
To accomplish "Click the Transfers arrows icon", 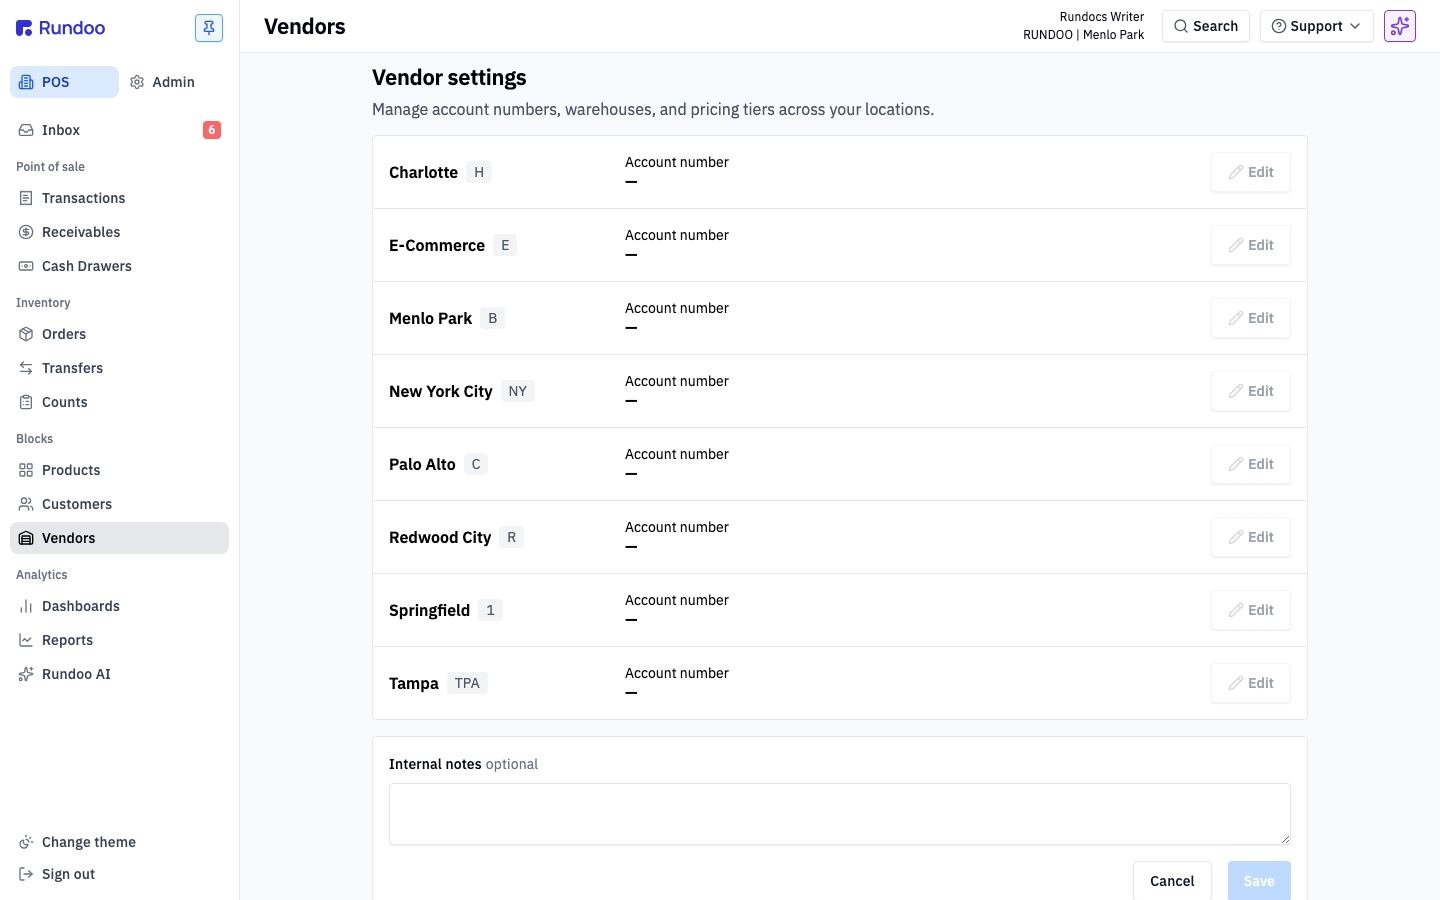I will (x=26, y=368).
